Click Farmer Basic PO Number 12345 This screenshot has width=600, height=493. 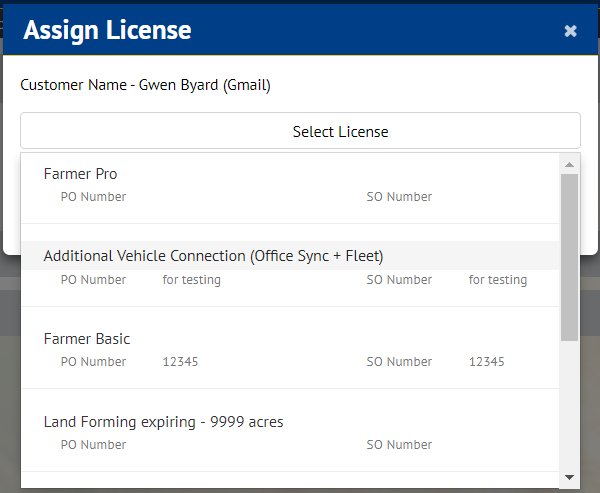pos(180,362)
